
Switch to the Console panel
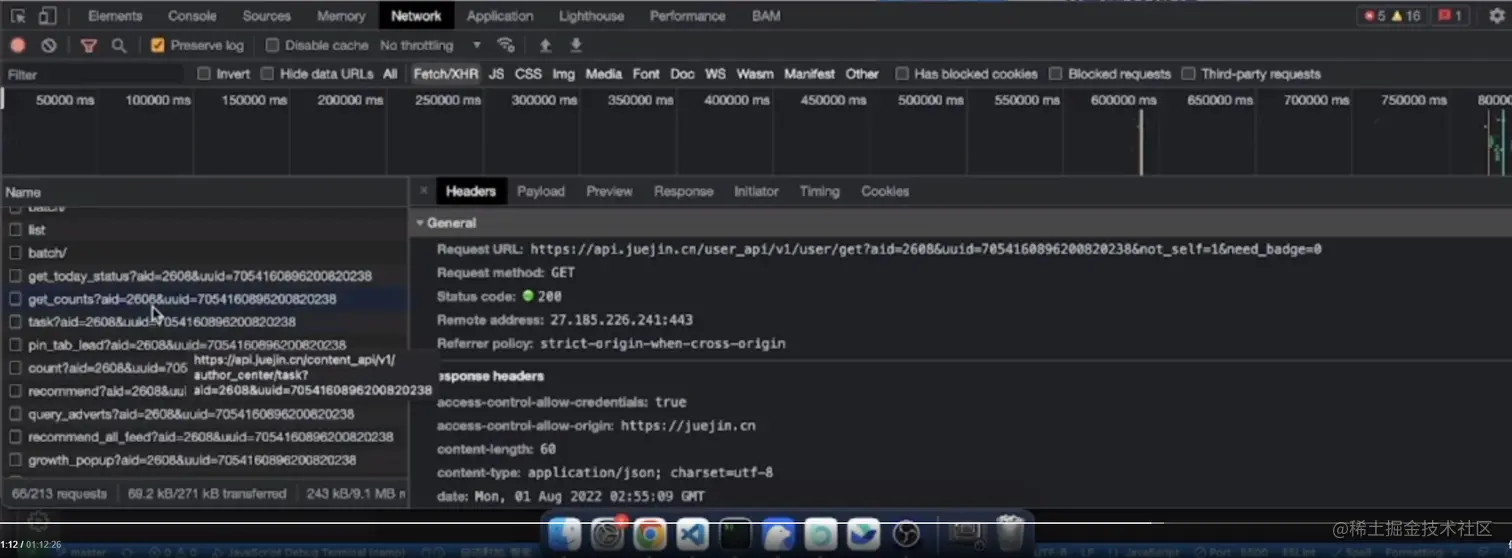192,16
